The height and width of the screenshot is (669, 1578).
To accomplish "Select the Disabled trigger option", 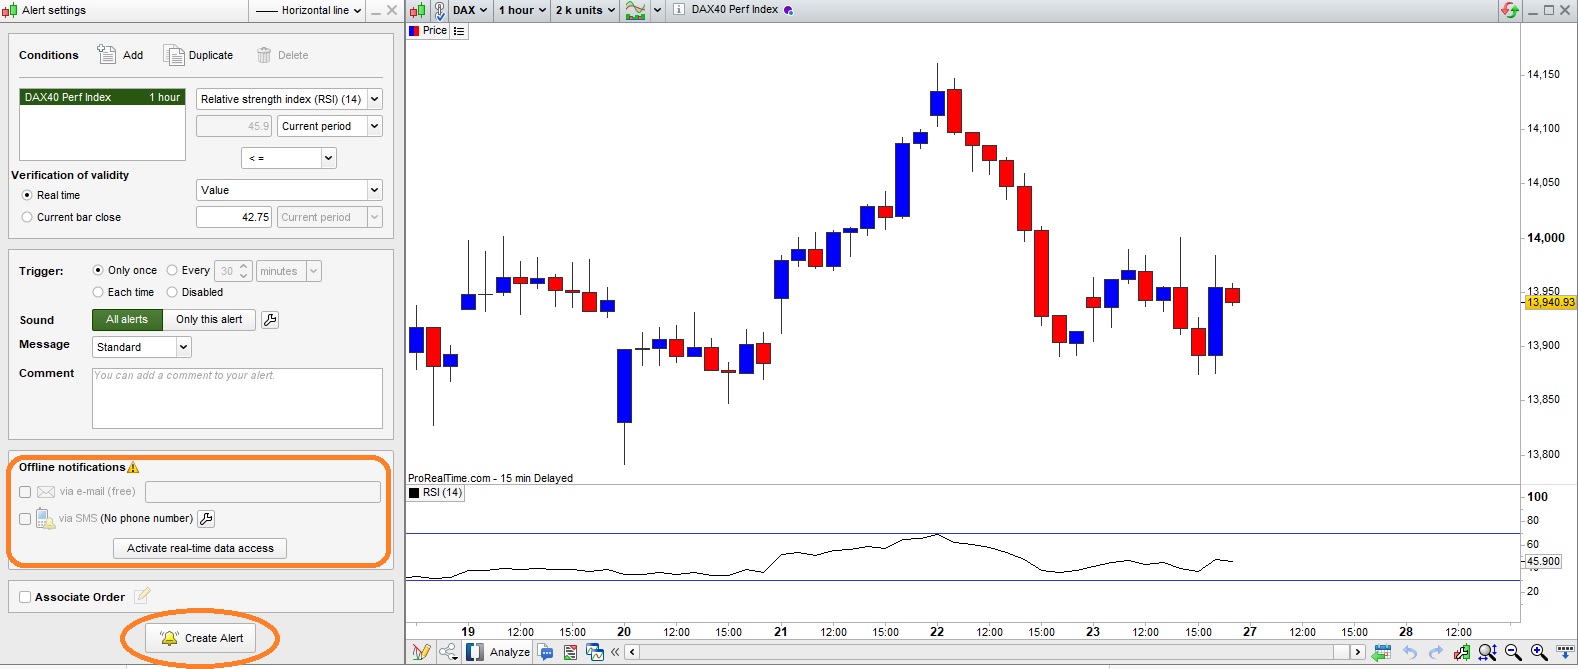I will tap(172, 292).
